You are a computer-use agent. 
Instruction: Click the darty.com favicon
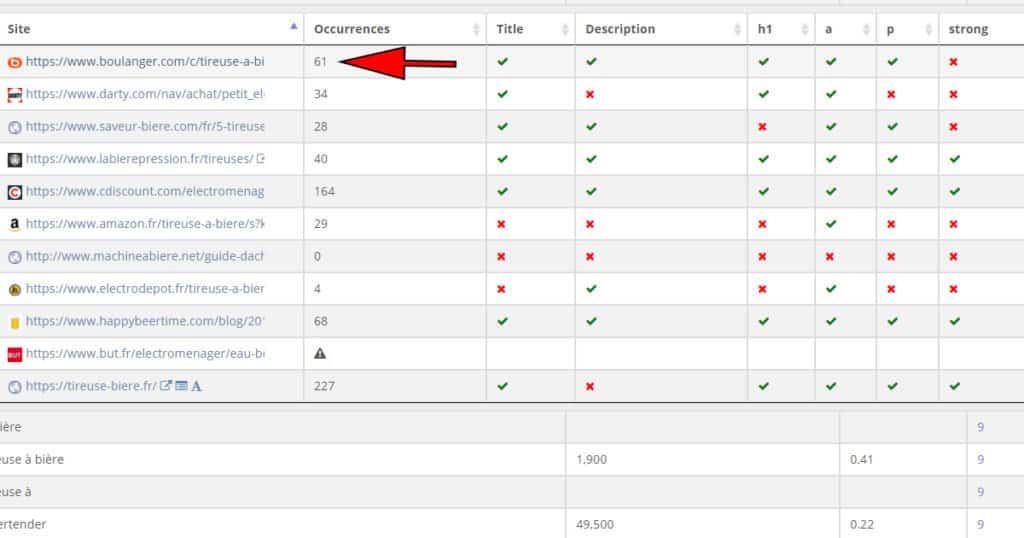[14, 95]
